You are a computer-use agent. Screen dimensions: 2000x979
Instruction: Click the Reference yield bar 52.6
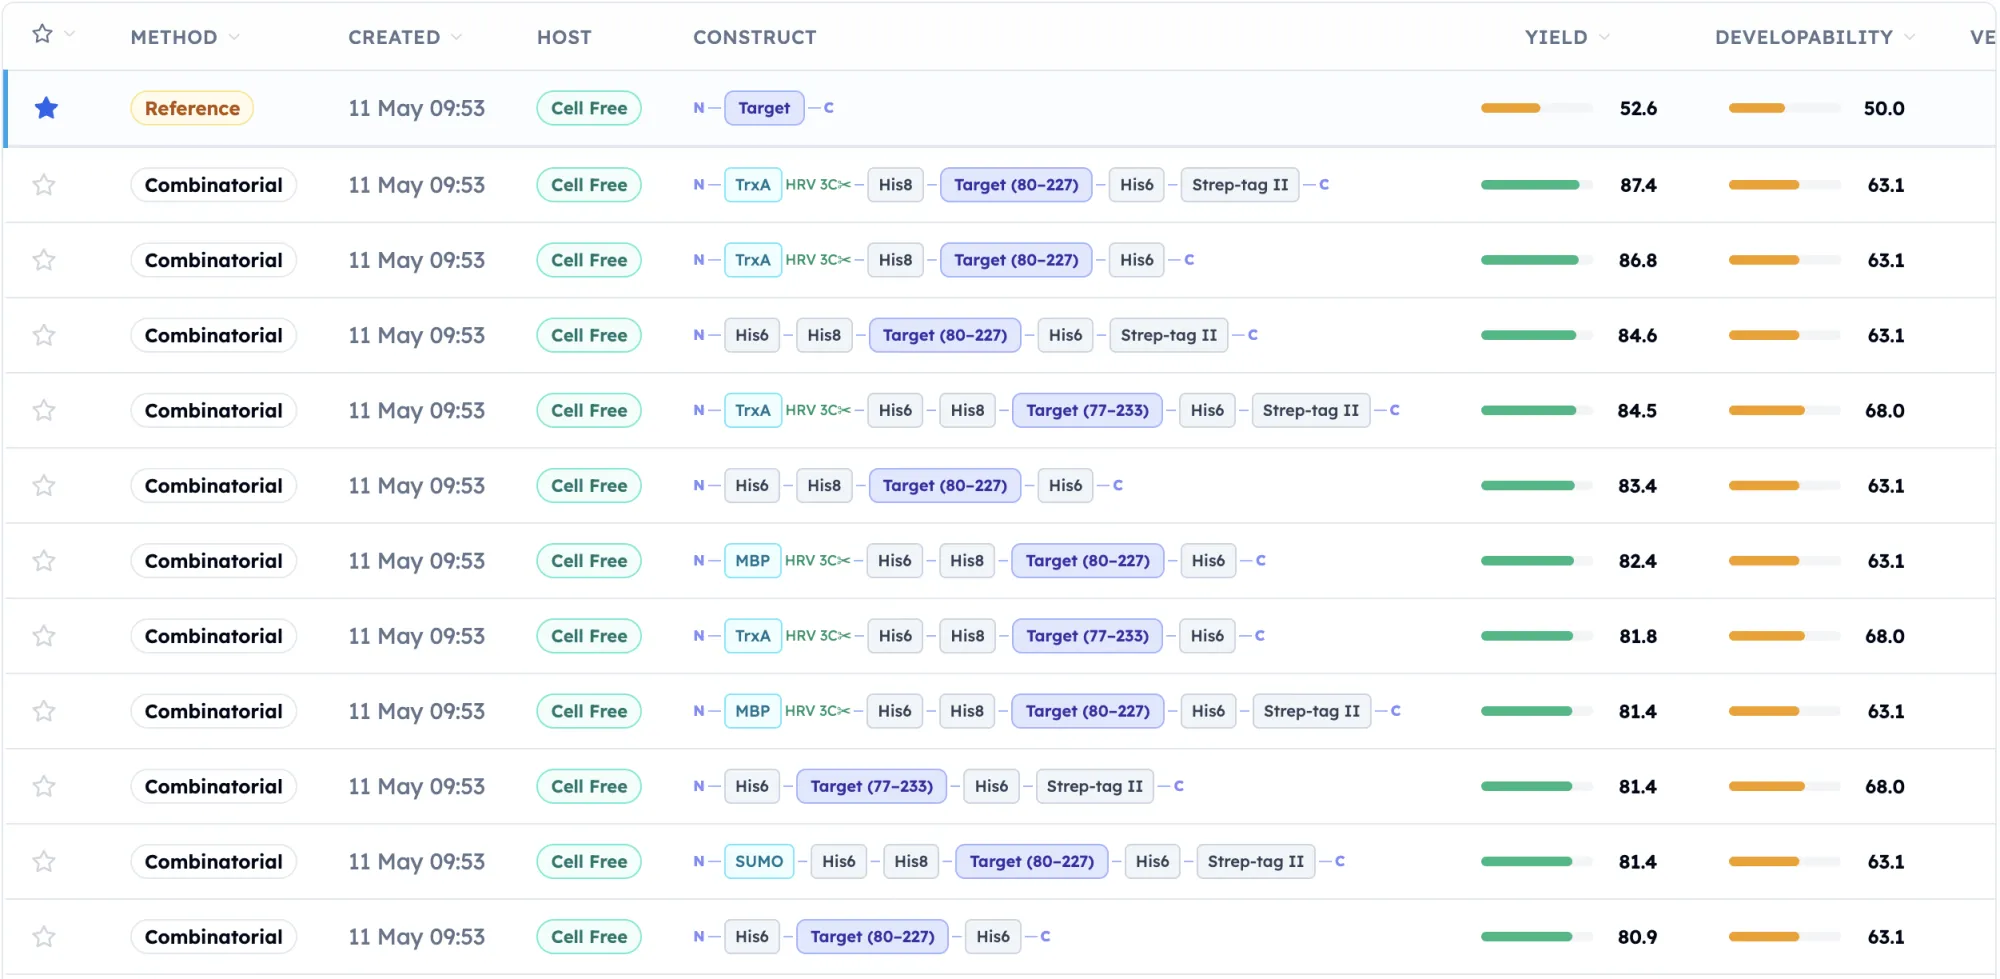tap(1537, 108)
